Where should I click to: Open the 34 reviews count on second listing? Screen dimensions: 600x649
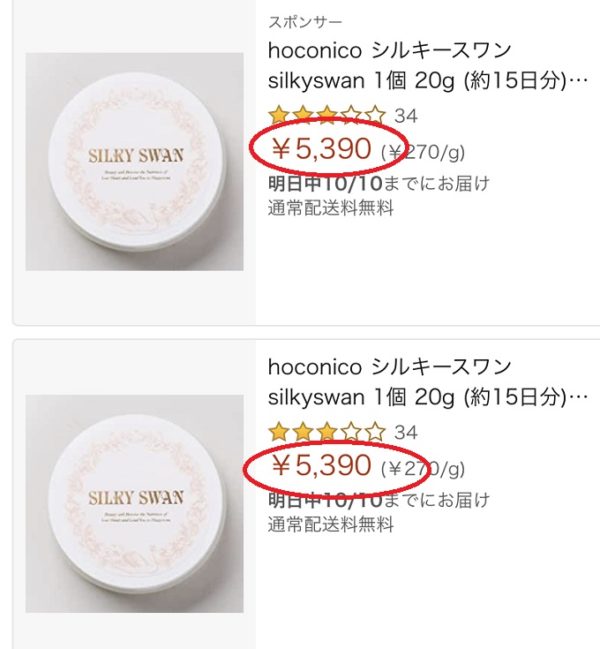click(406, 433)
